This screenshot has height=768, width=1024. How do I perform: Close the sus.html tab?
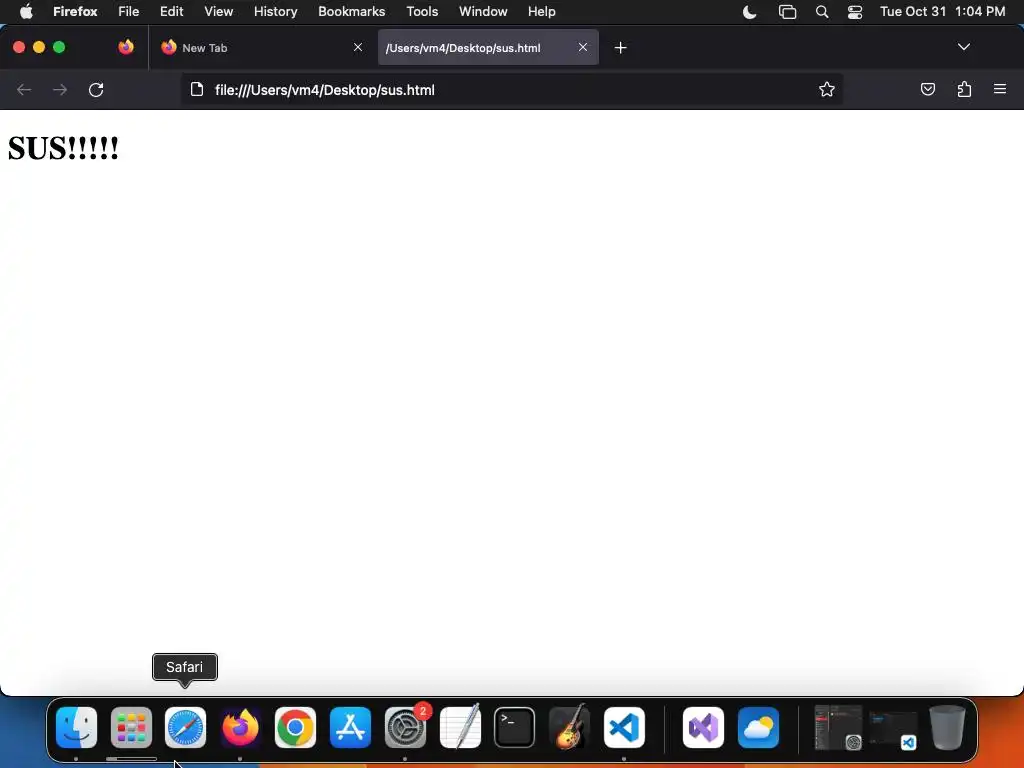(583, 47)
